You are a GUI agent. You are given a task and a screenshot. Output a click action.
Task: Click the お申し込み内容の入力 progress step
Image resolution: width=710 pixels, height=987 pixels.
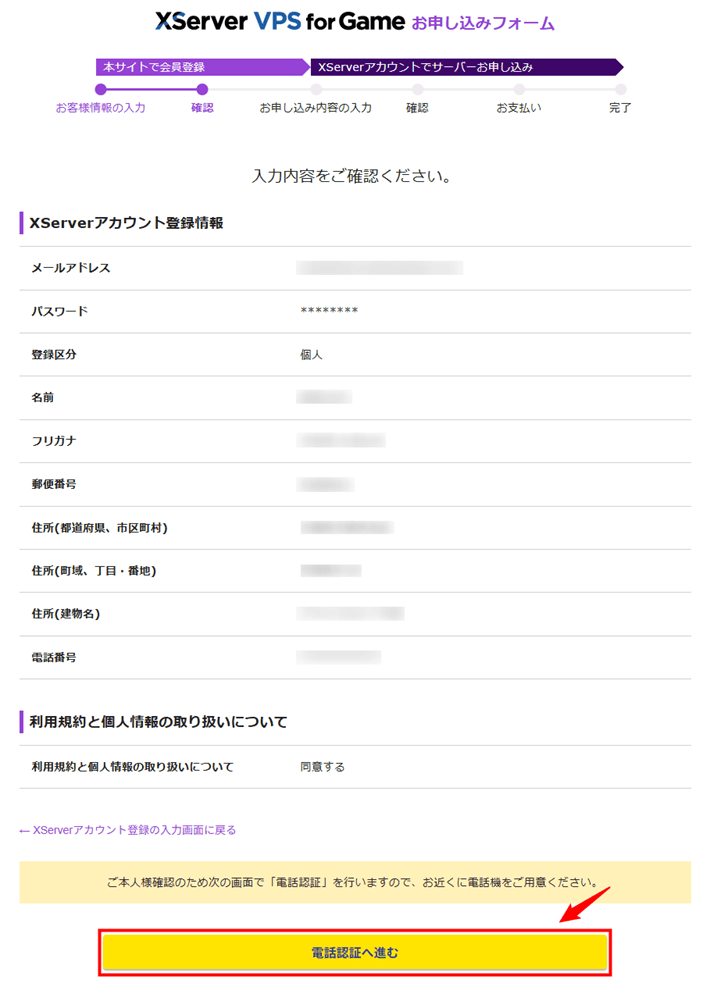point(315,108)
